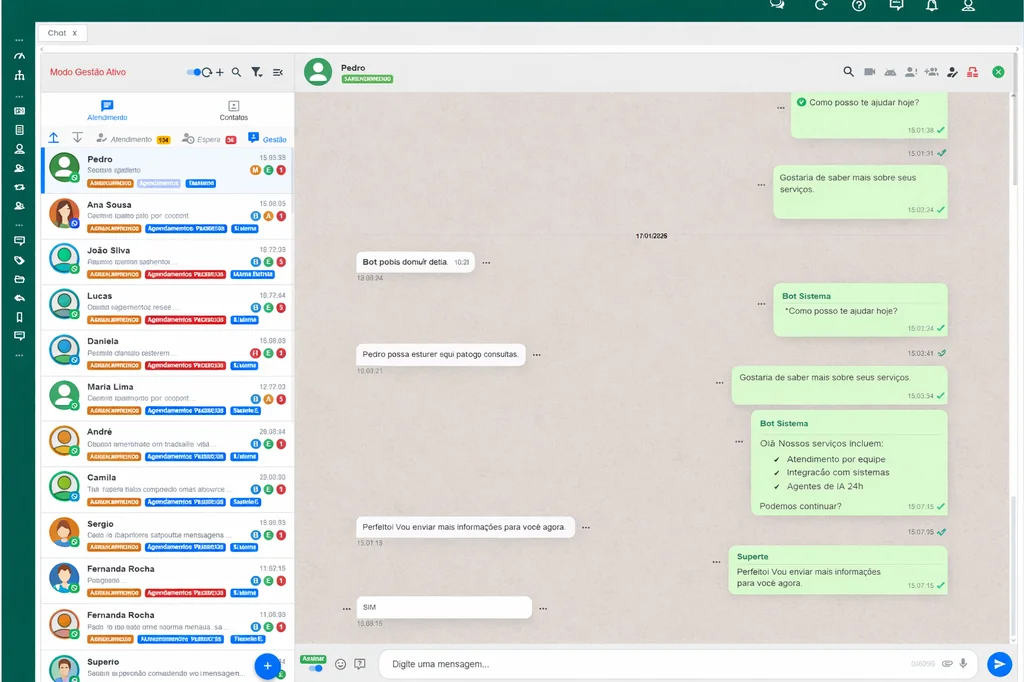1024x682 pixels.
Task: Click the message input field
Action: pos(640,664)
